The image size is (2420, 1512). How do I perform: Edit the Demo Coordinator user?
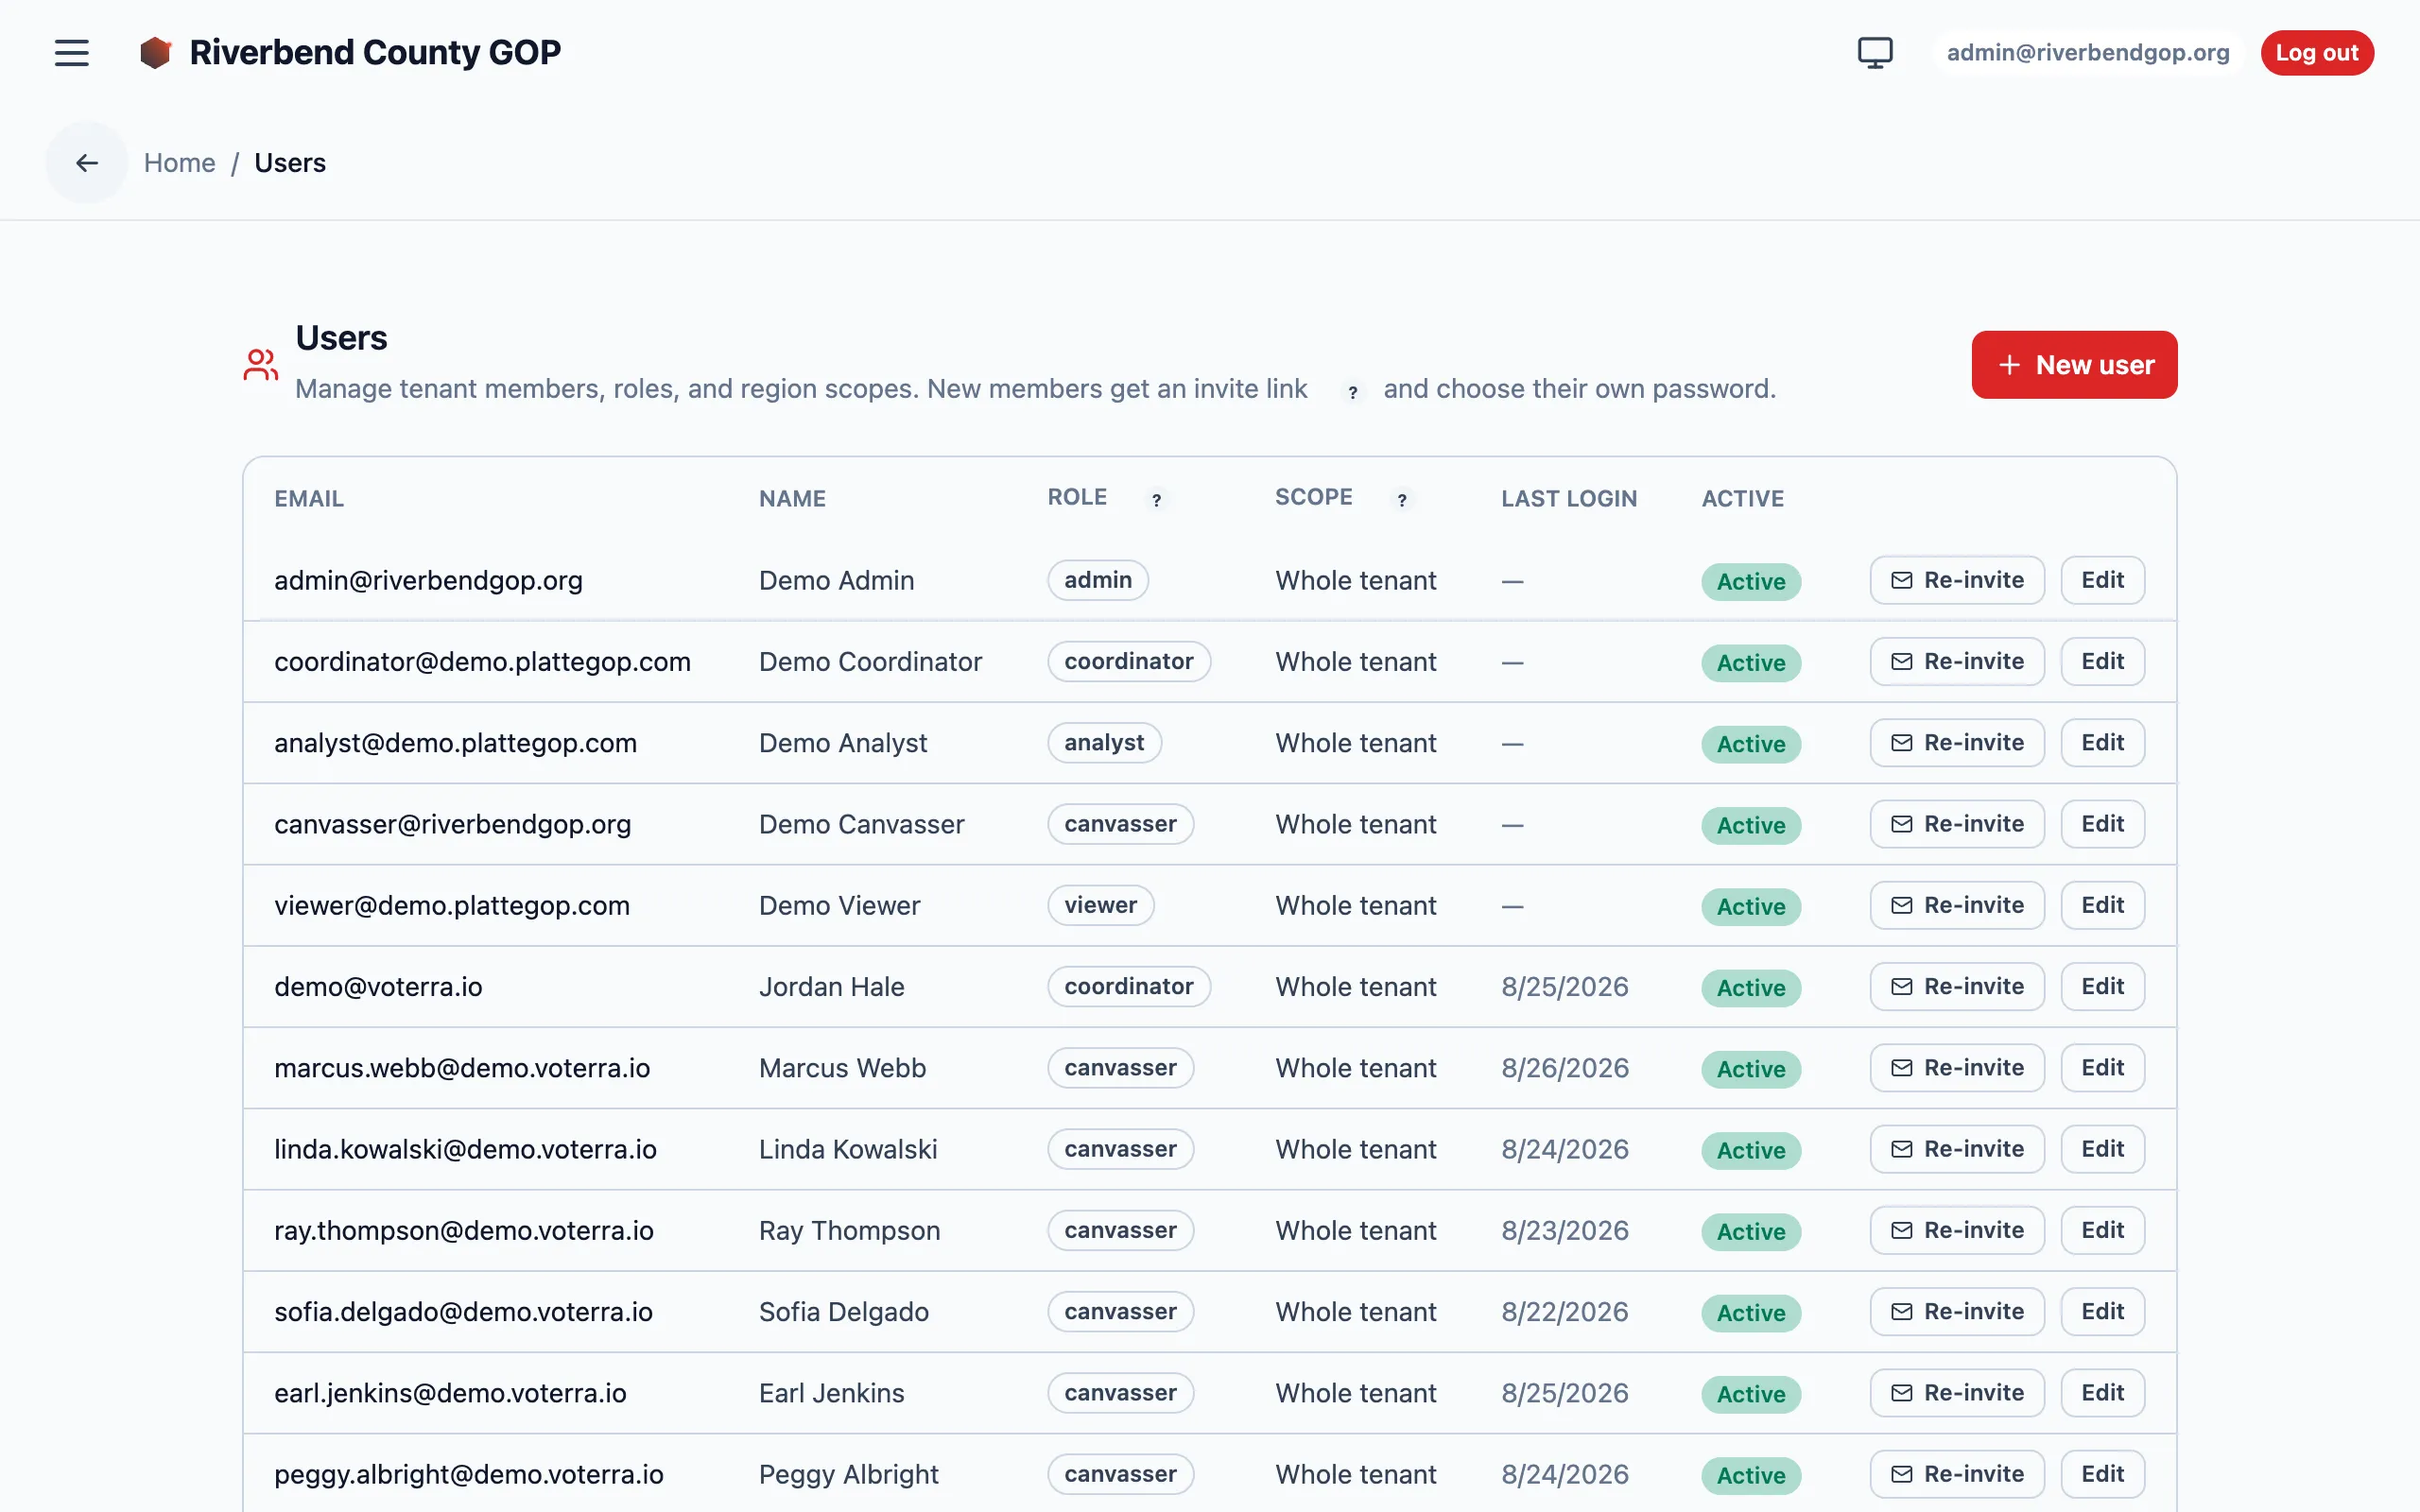pyautogui.click(x=2102, y=661)
